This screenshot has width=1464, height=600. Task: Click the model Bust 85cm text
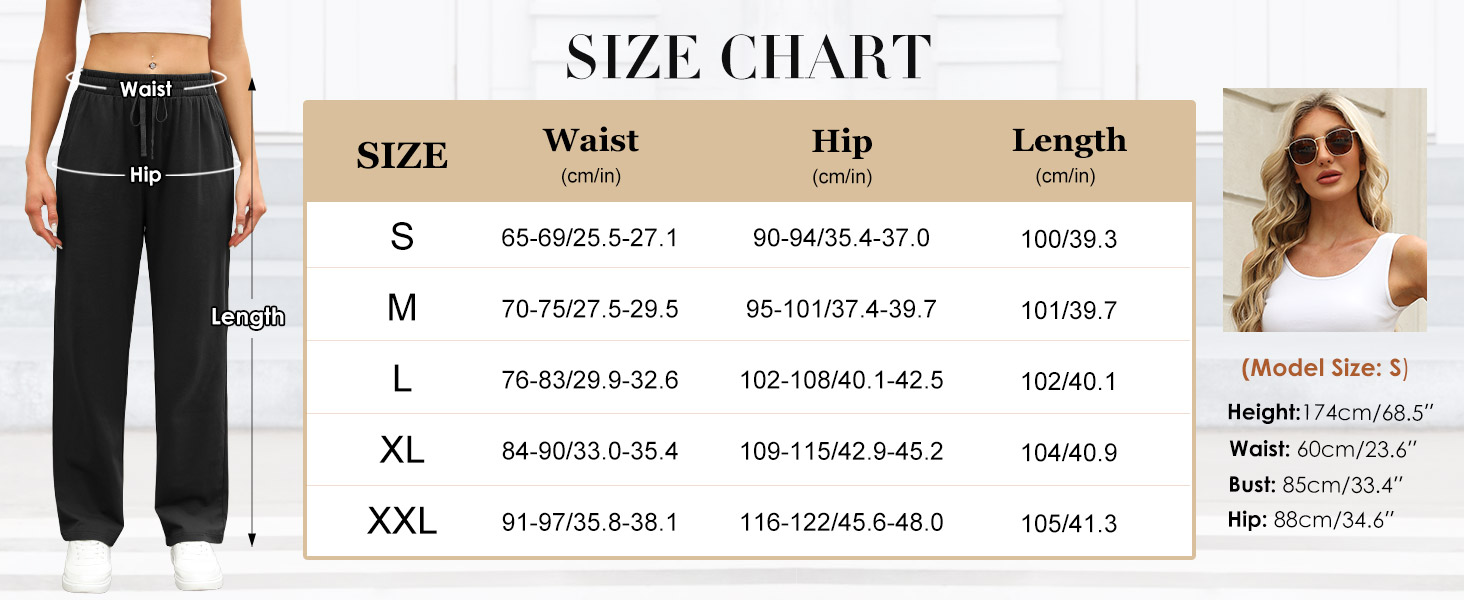tap(1315, 484)
